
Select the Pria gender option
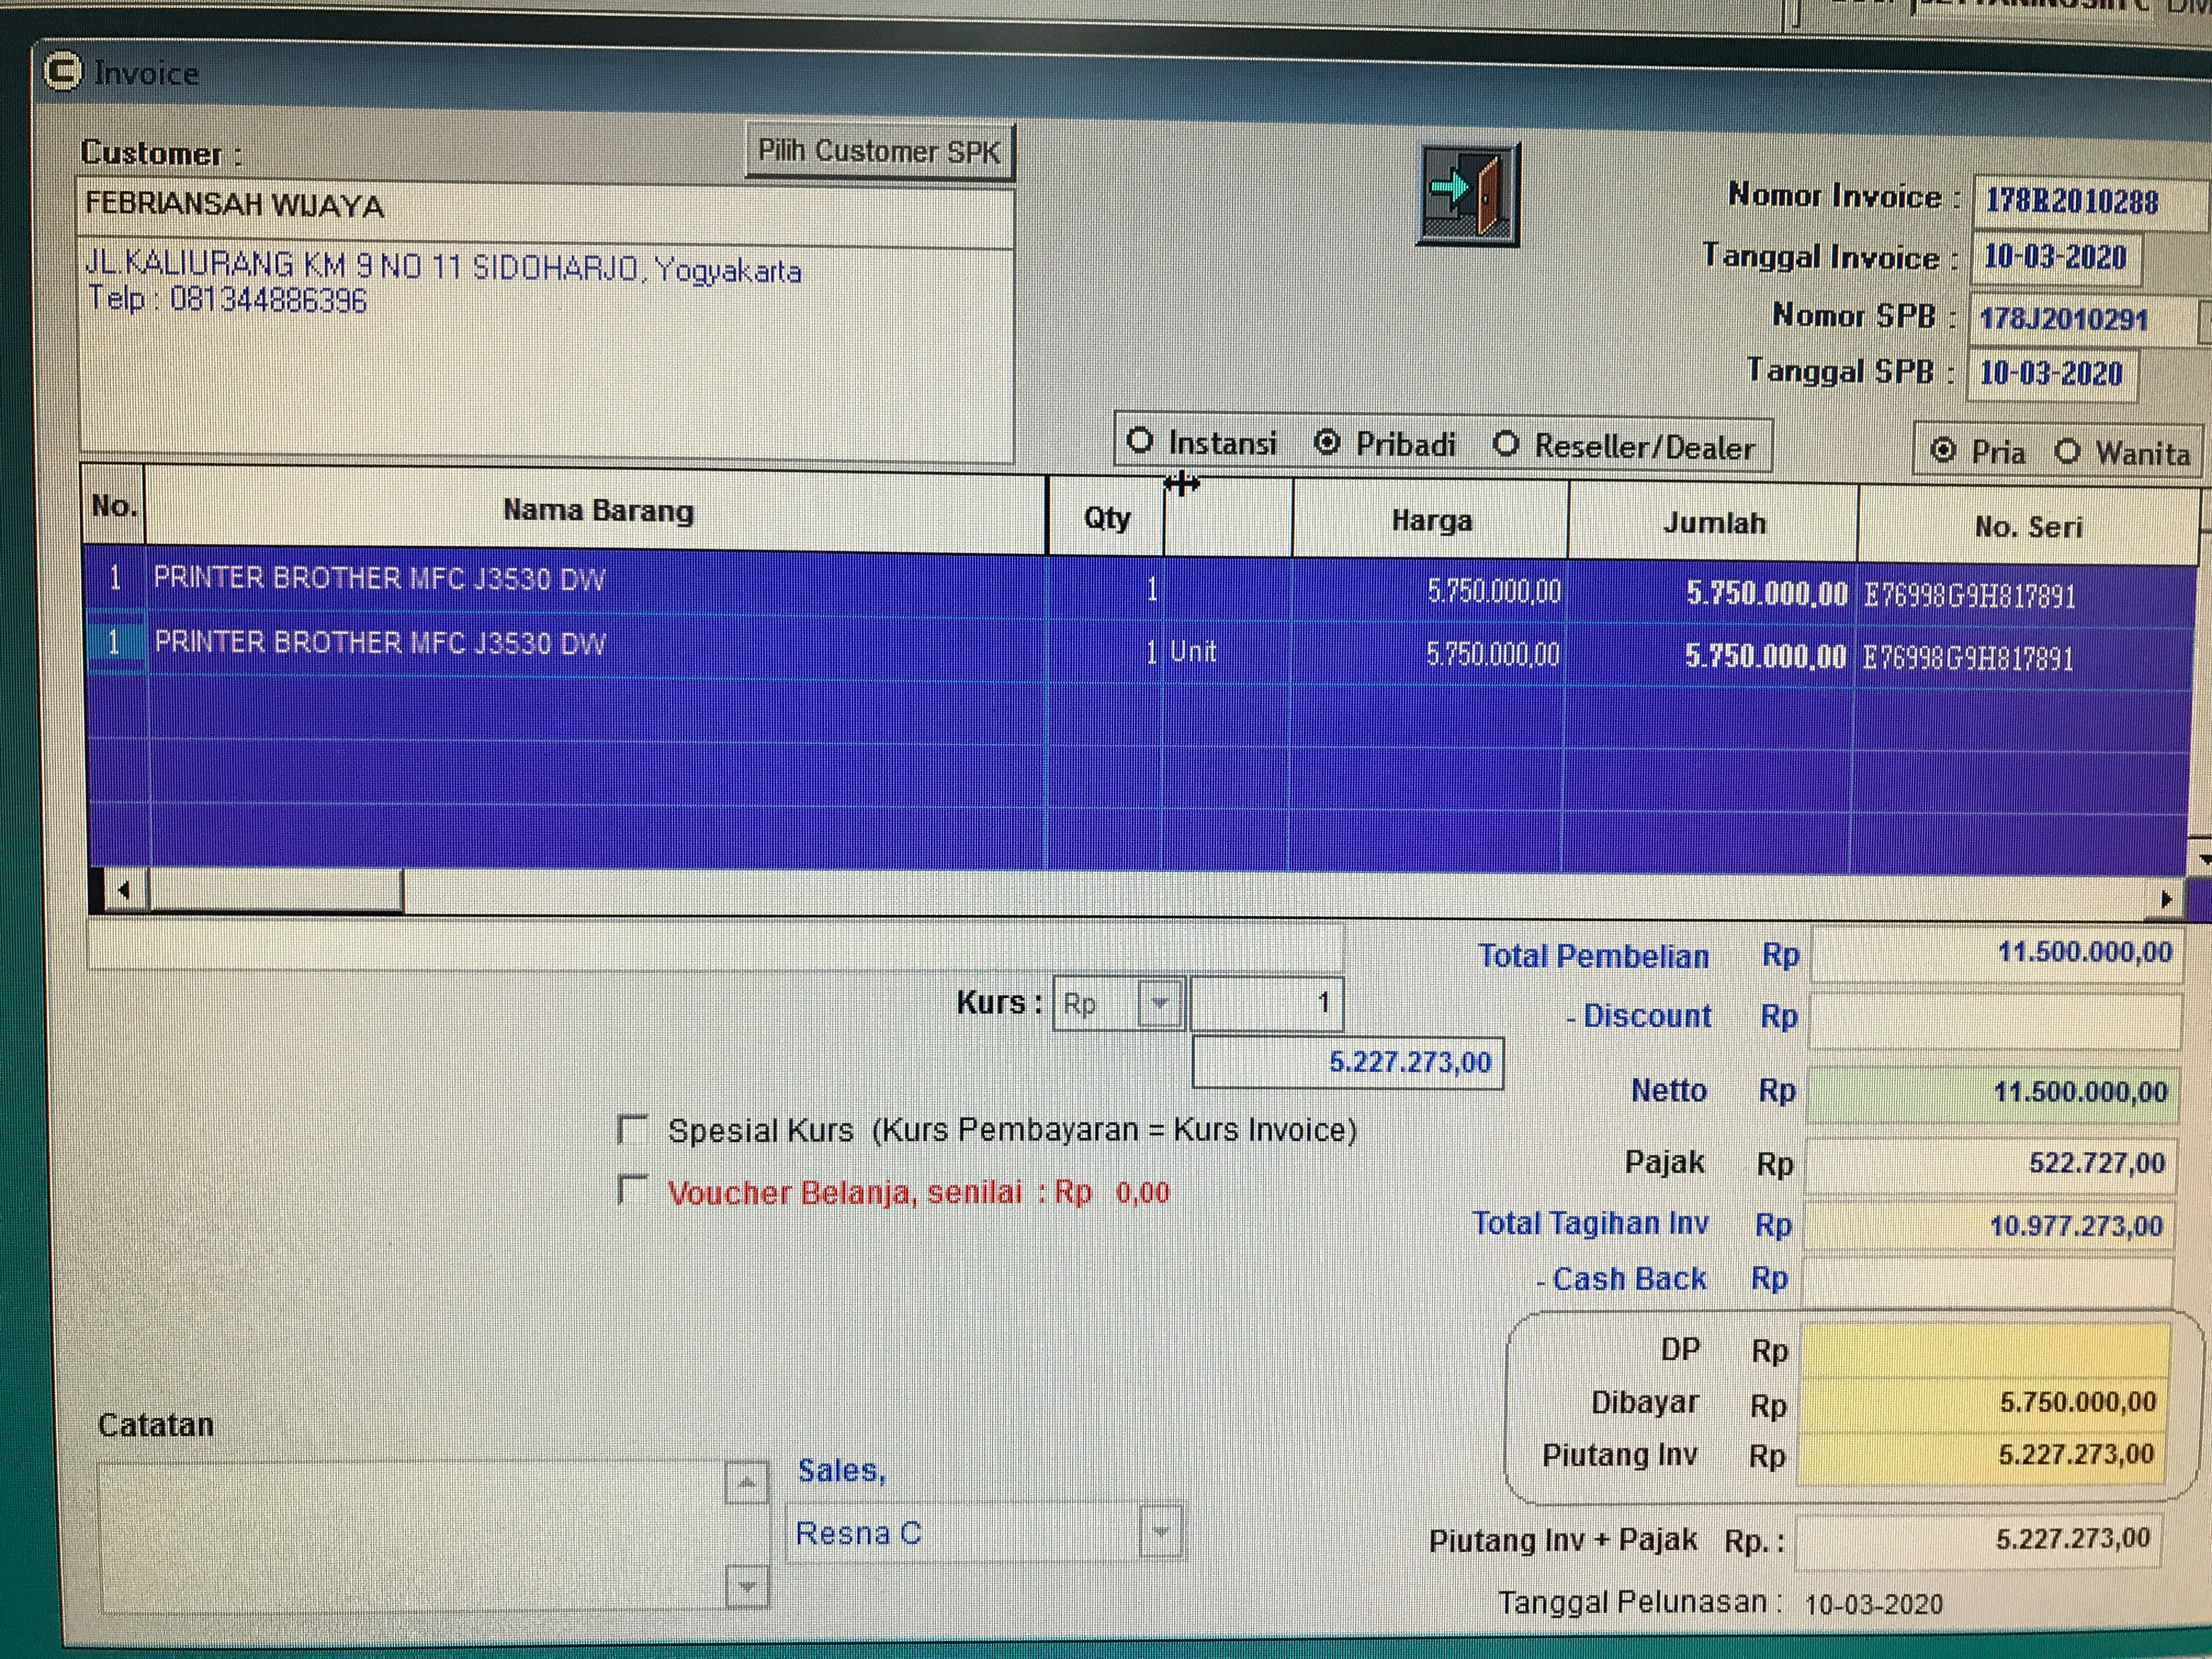click(x=1943, y=451)
